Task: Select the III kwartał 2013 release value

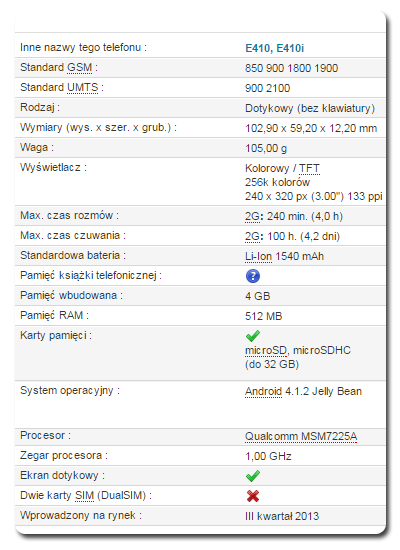Action: (282, 516)
